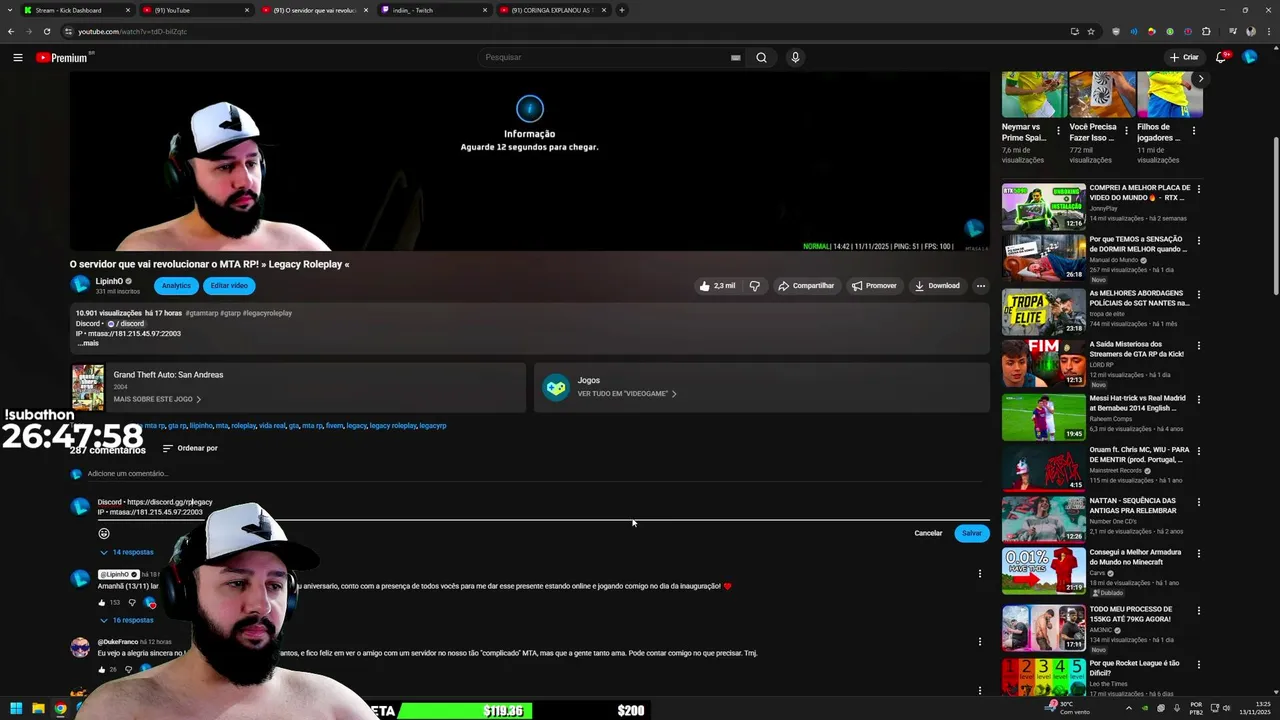Dislike the Legacy Roleplay video
The width and height of the screenshot is (1280, 720).
(755, 285)
